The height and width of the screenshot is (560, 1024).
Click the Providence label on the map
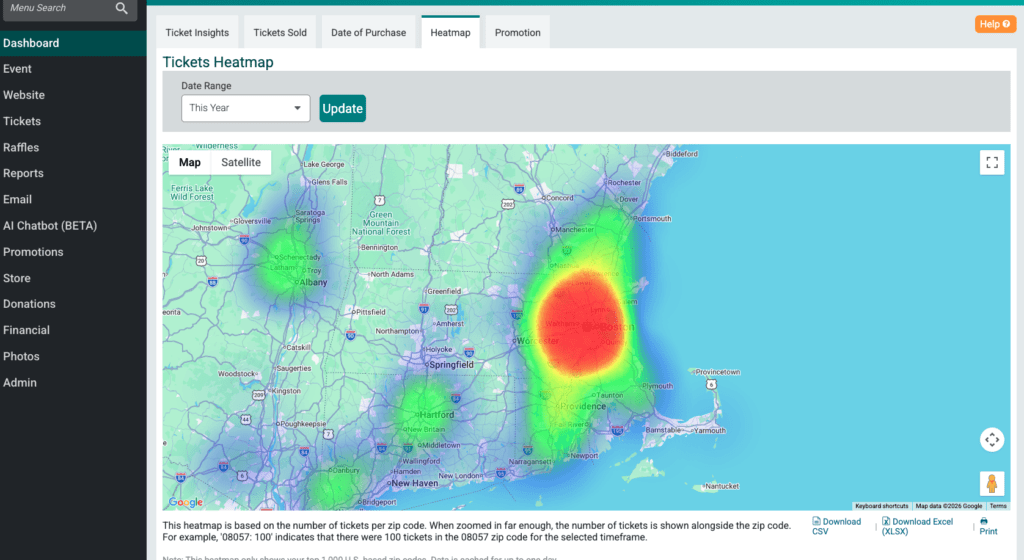(583, 406)
